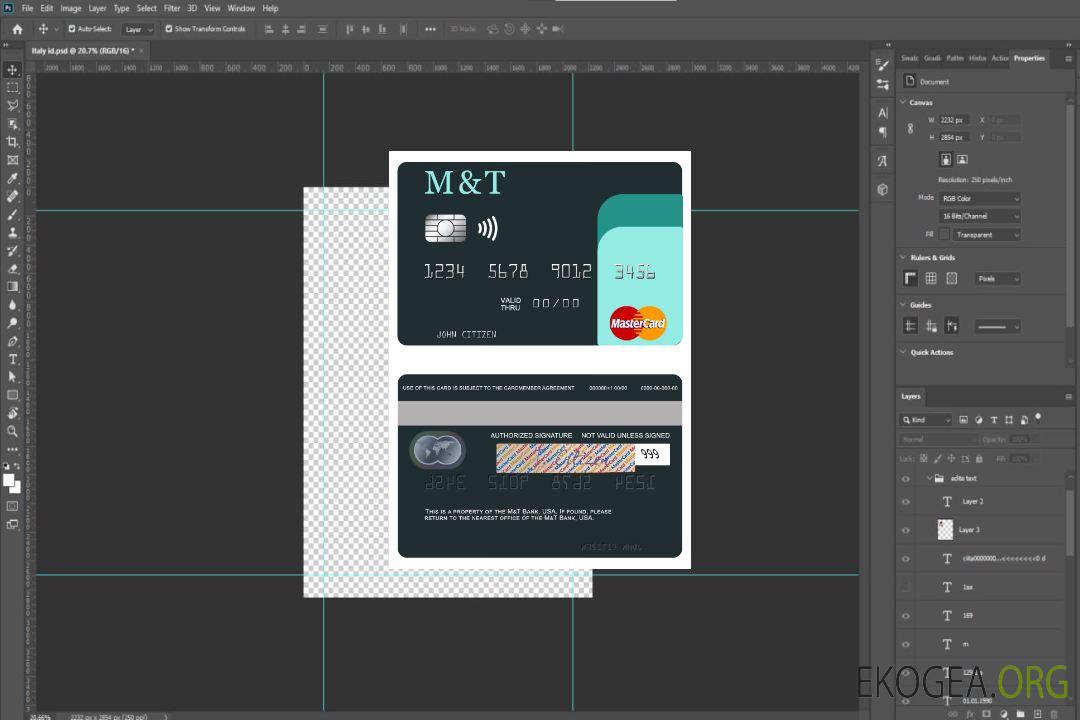
Task: Toggle the layer filter on/off switch
Action: tap(1038, 418)
